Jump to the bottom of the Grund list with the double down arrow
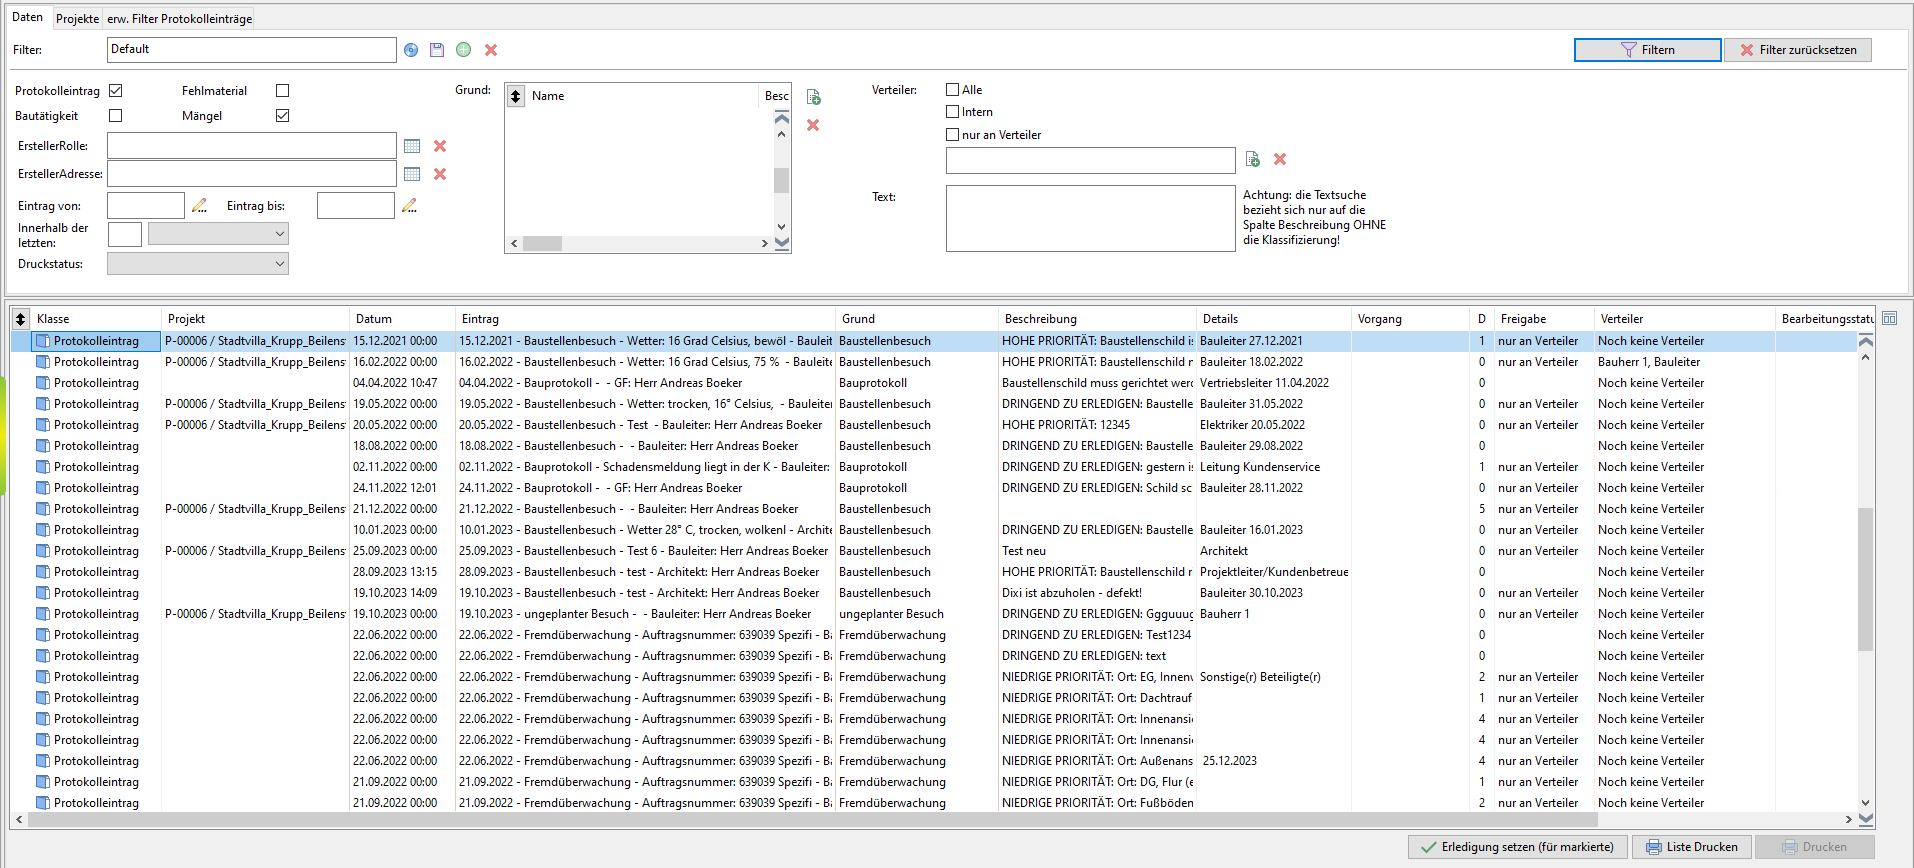Viewport: 1914px width, 868px height. coord(782,243)
